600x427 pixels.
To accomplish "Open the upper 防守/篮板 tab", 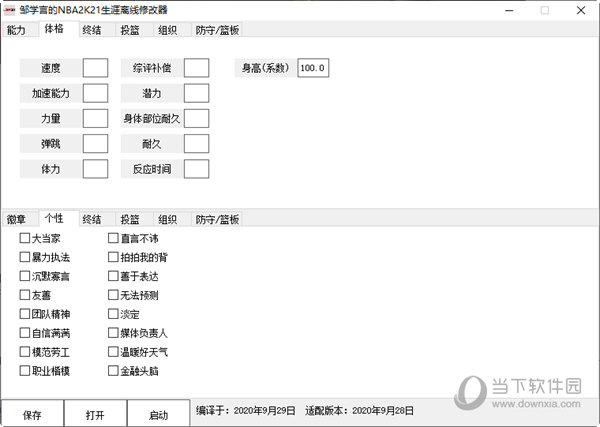I will (x=217, y=30).
